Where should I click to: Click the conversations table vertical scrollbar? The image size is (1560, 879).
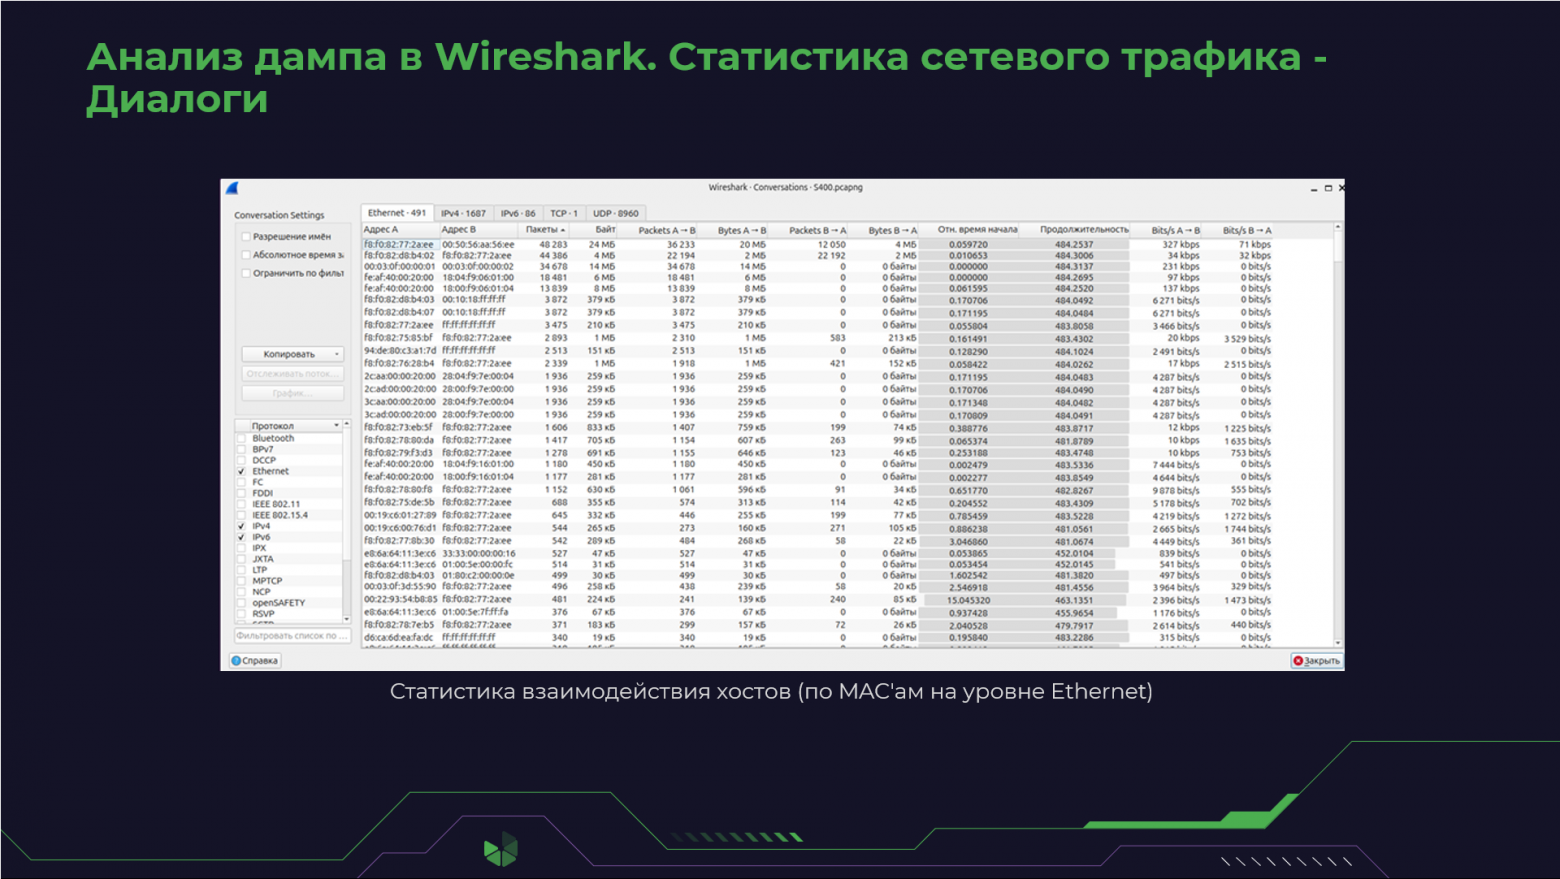1338,435
